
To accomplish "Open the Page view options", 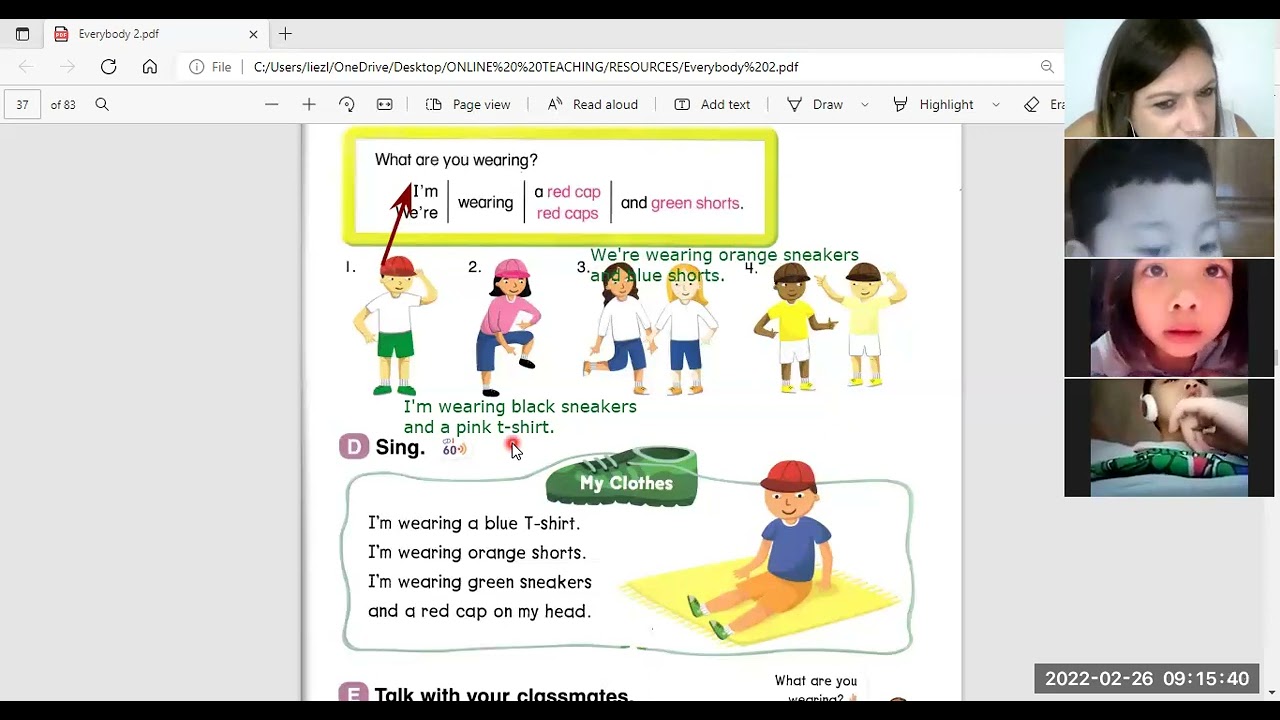I will click(468, 104).
